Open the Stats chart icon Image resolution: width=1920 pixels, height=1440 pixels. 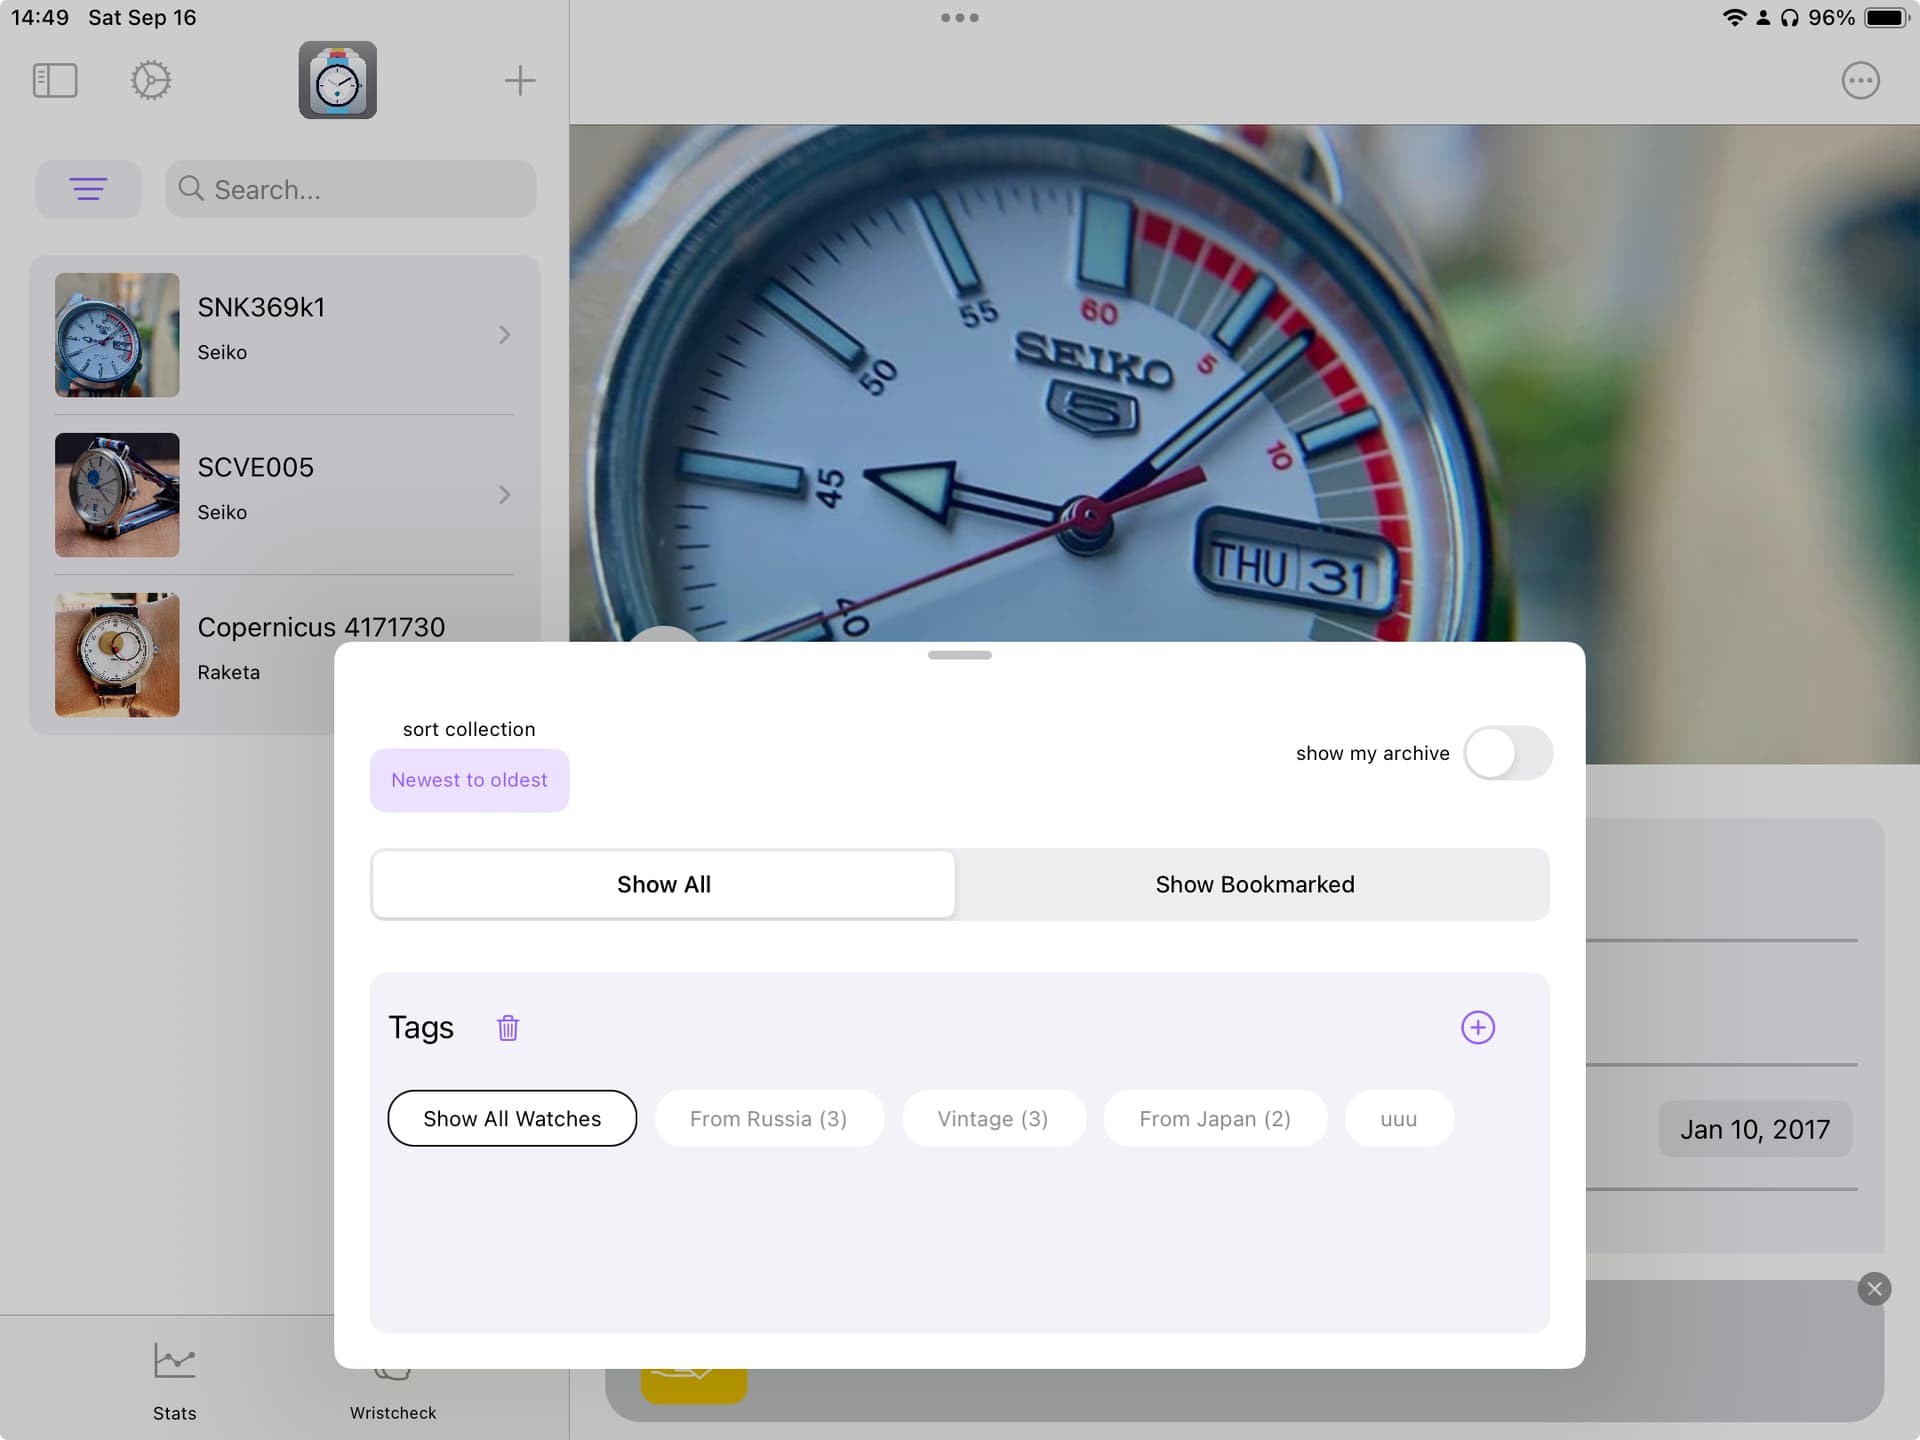click(x=174, y=1362)
